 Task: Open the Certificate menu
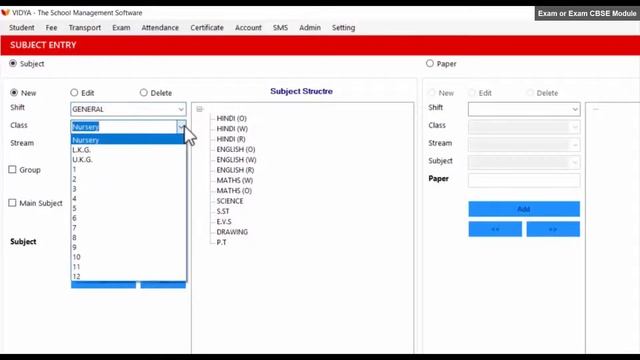pos(207,28)
